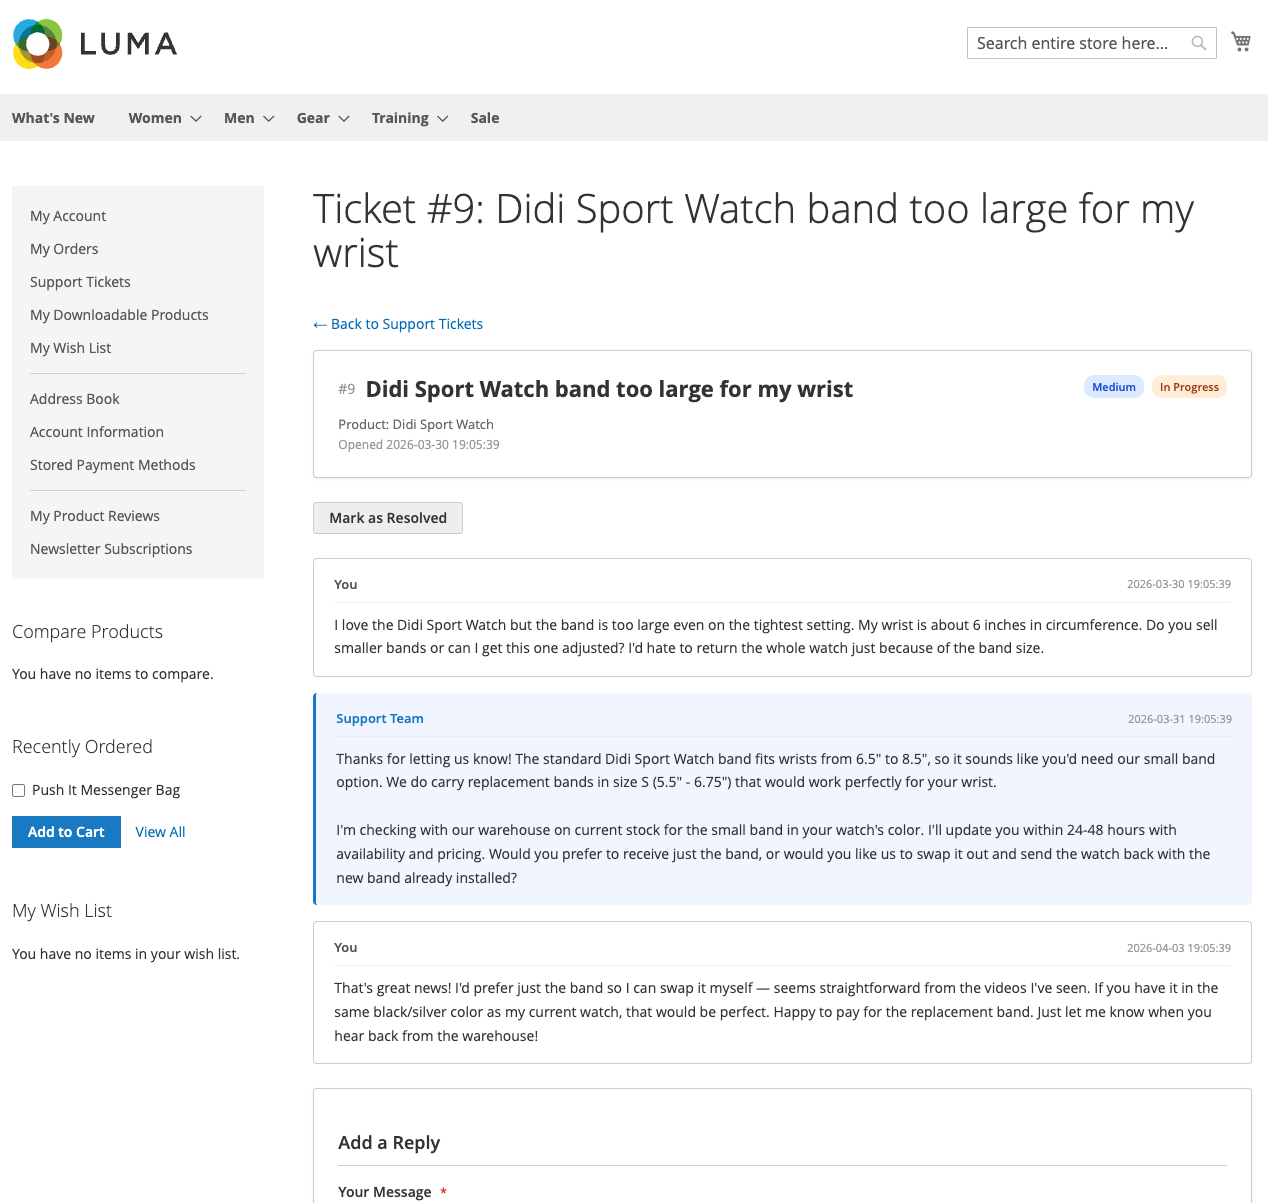Click the Luma logo icon

point(38,43)
